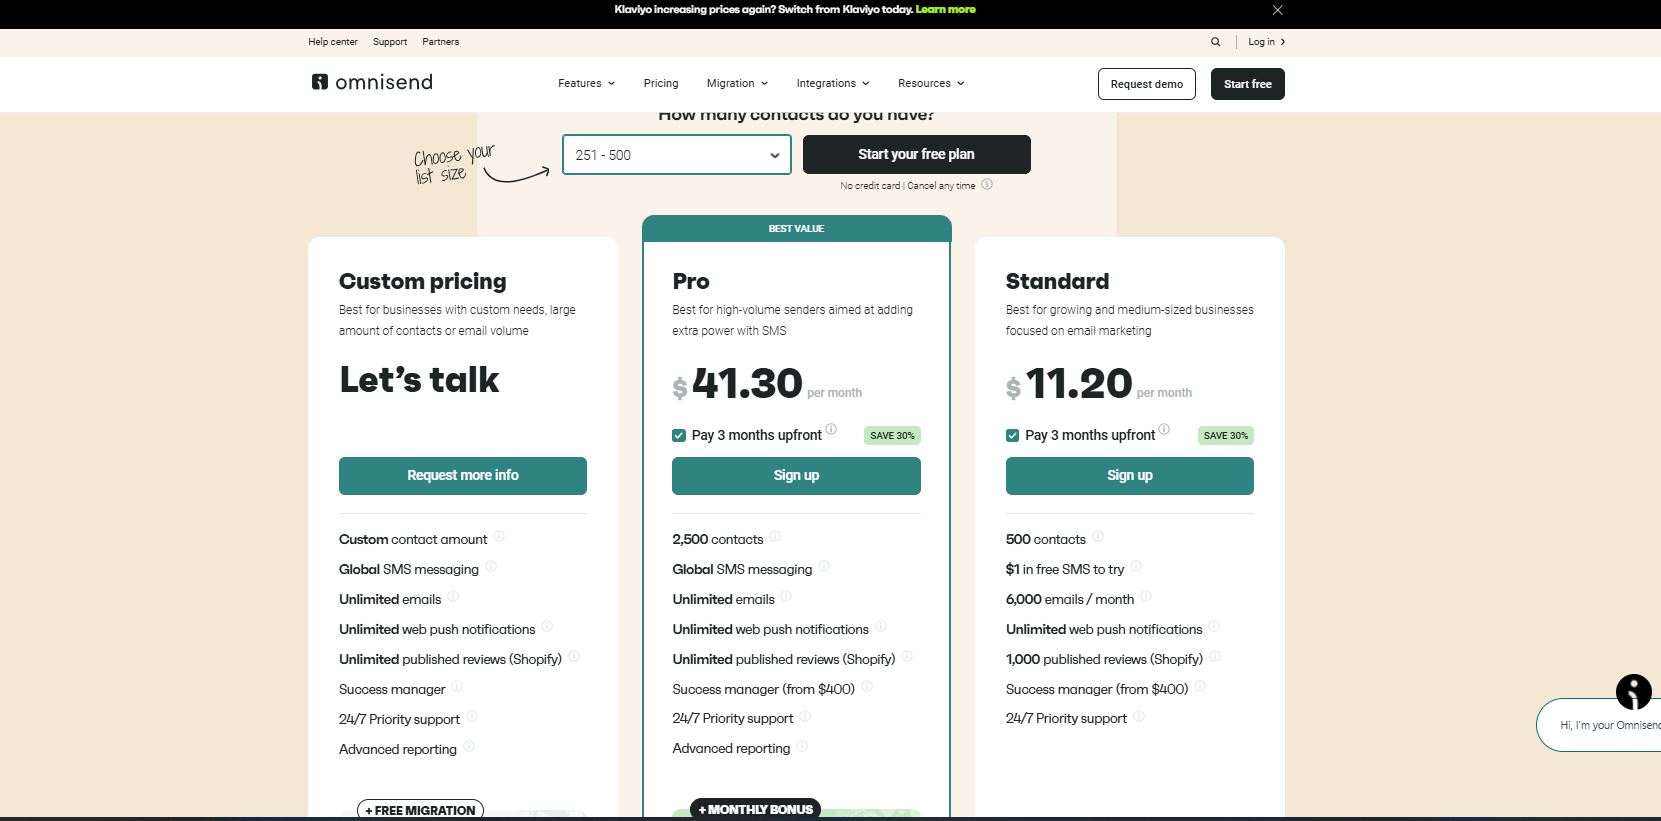Screen dimensions: 1661x821
Task: Click info icon beside Pro Pay 3 months upfront
Action: click(x=831, y=430)
